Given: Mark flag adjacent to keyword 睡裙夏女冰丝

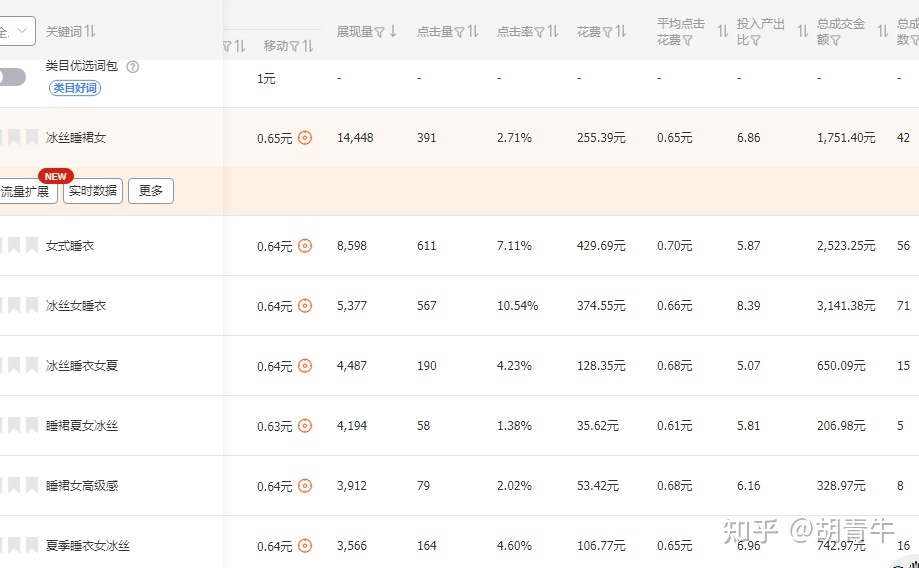Looking at the screenshot, I should 32,426.
